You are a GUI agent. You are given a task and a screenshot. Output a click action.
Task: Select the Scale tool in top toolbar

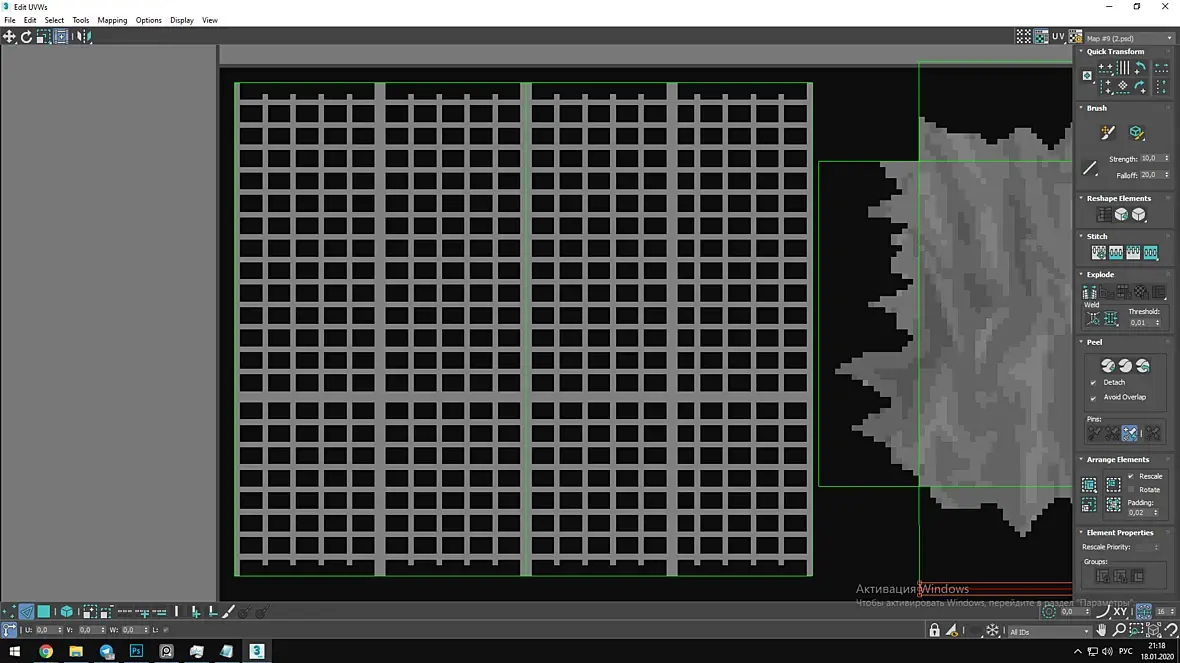(44, 36)
